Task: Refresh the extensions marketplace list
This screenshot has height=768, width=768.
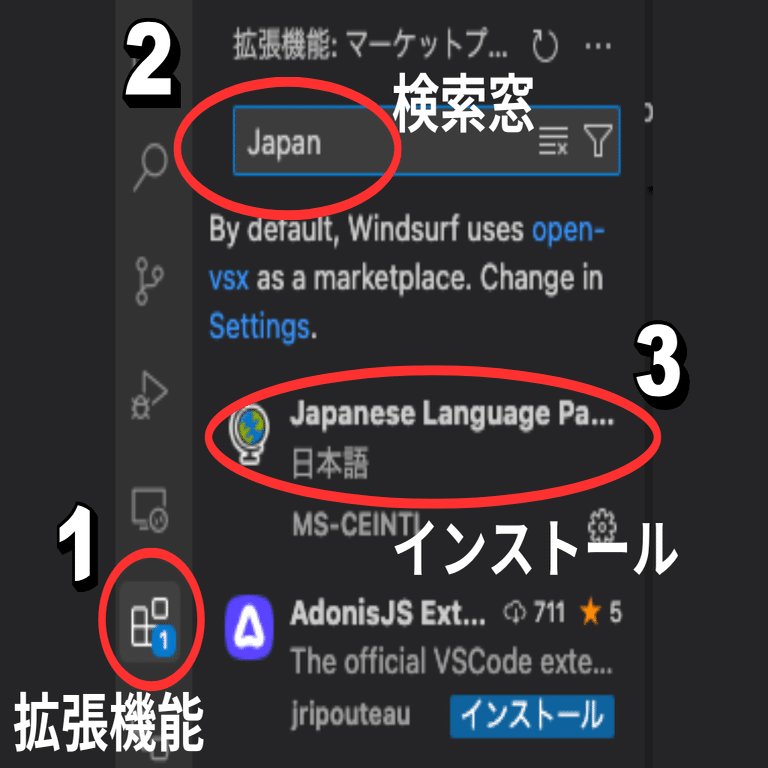Action: [545, 46]
